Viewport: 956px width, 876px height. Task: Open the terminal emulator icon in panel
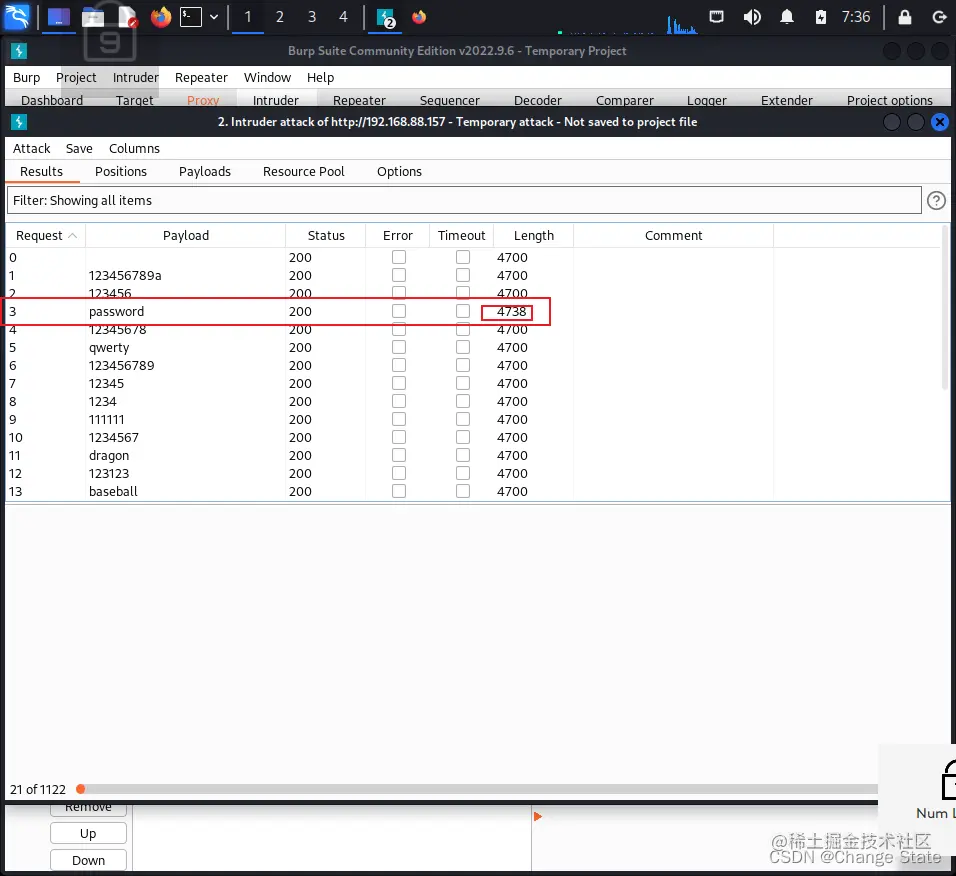click(x=191, y=17)
